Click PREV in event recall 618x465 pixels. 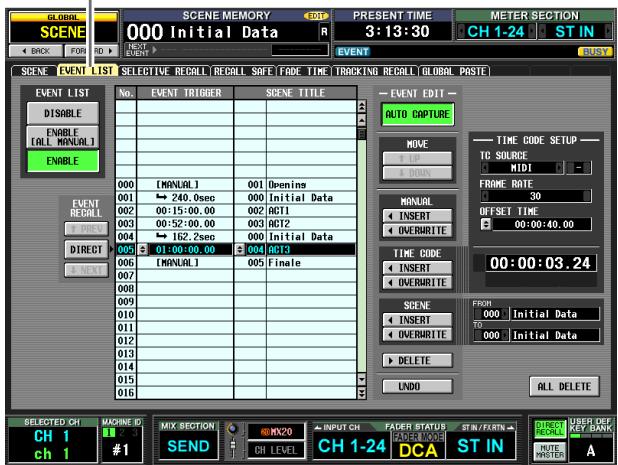coord(86,229)
